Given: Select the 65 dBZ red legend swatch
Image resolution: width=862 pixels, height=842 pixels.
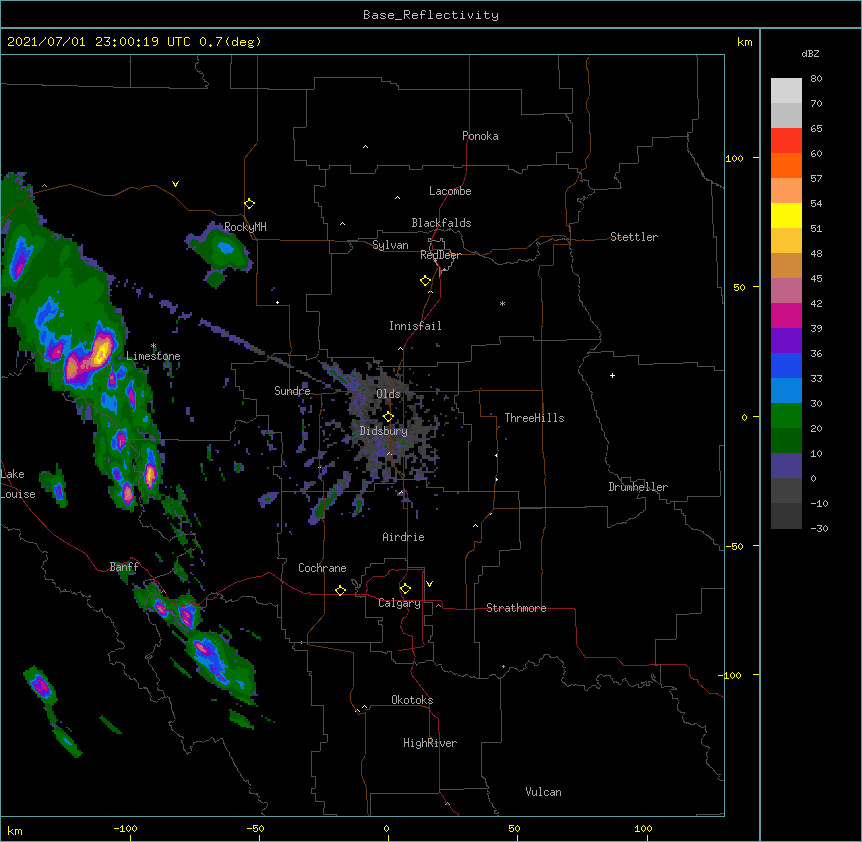Looking at the screenshot, I should pos(786,140).
